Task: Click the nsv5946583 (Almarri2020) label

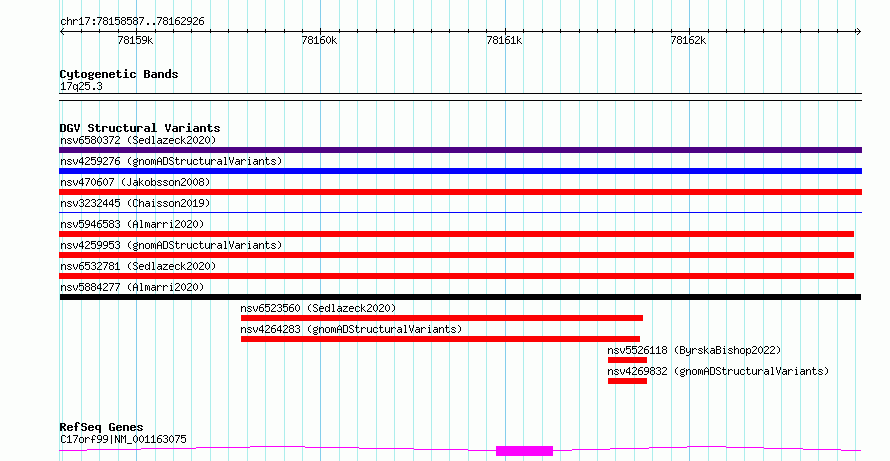Action: pos(132,224)
